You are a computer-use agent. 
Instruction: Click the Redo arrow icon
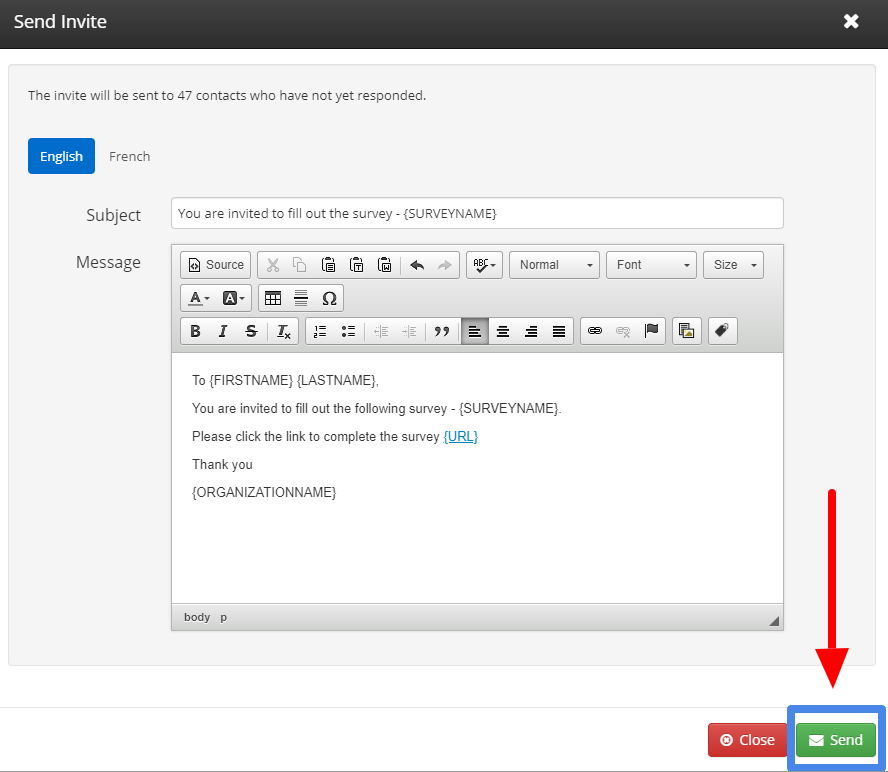tap(445, 265)
